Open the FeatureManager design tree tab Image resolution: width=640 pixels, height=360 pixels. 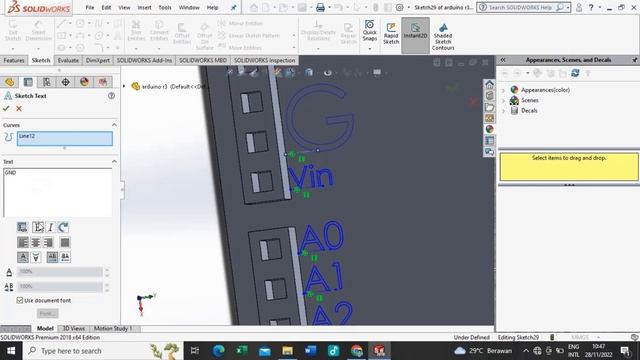coord(9,82)
